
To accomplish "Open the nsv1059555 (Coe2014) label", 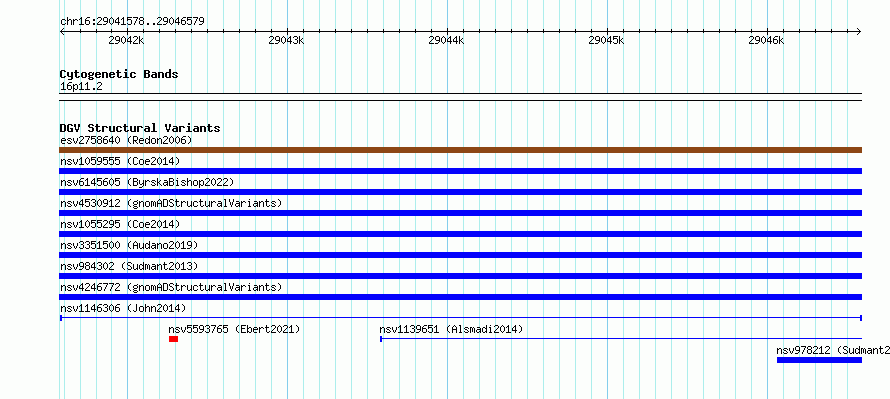I will coord(120,161).
